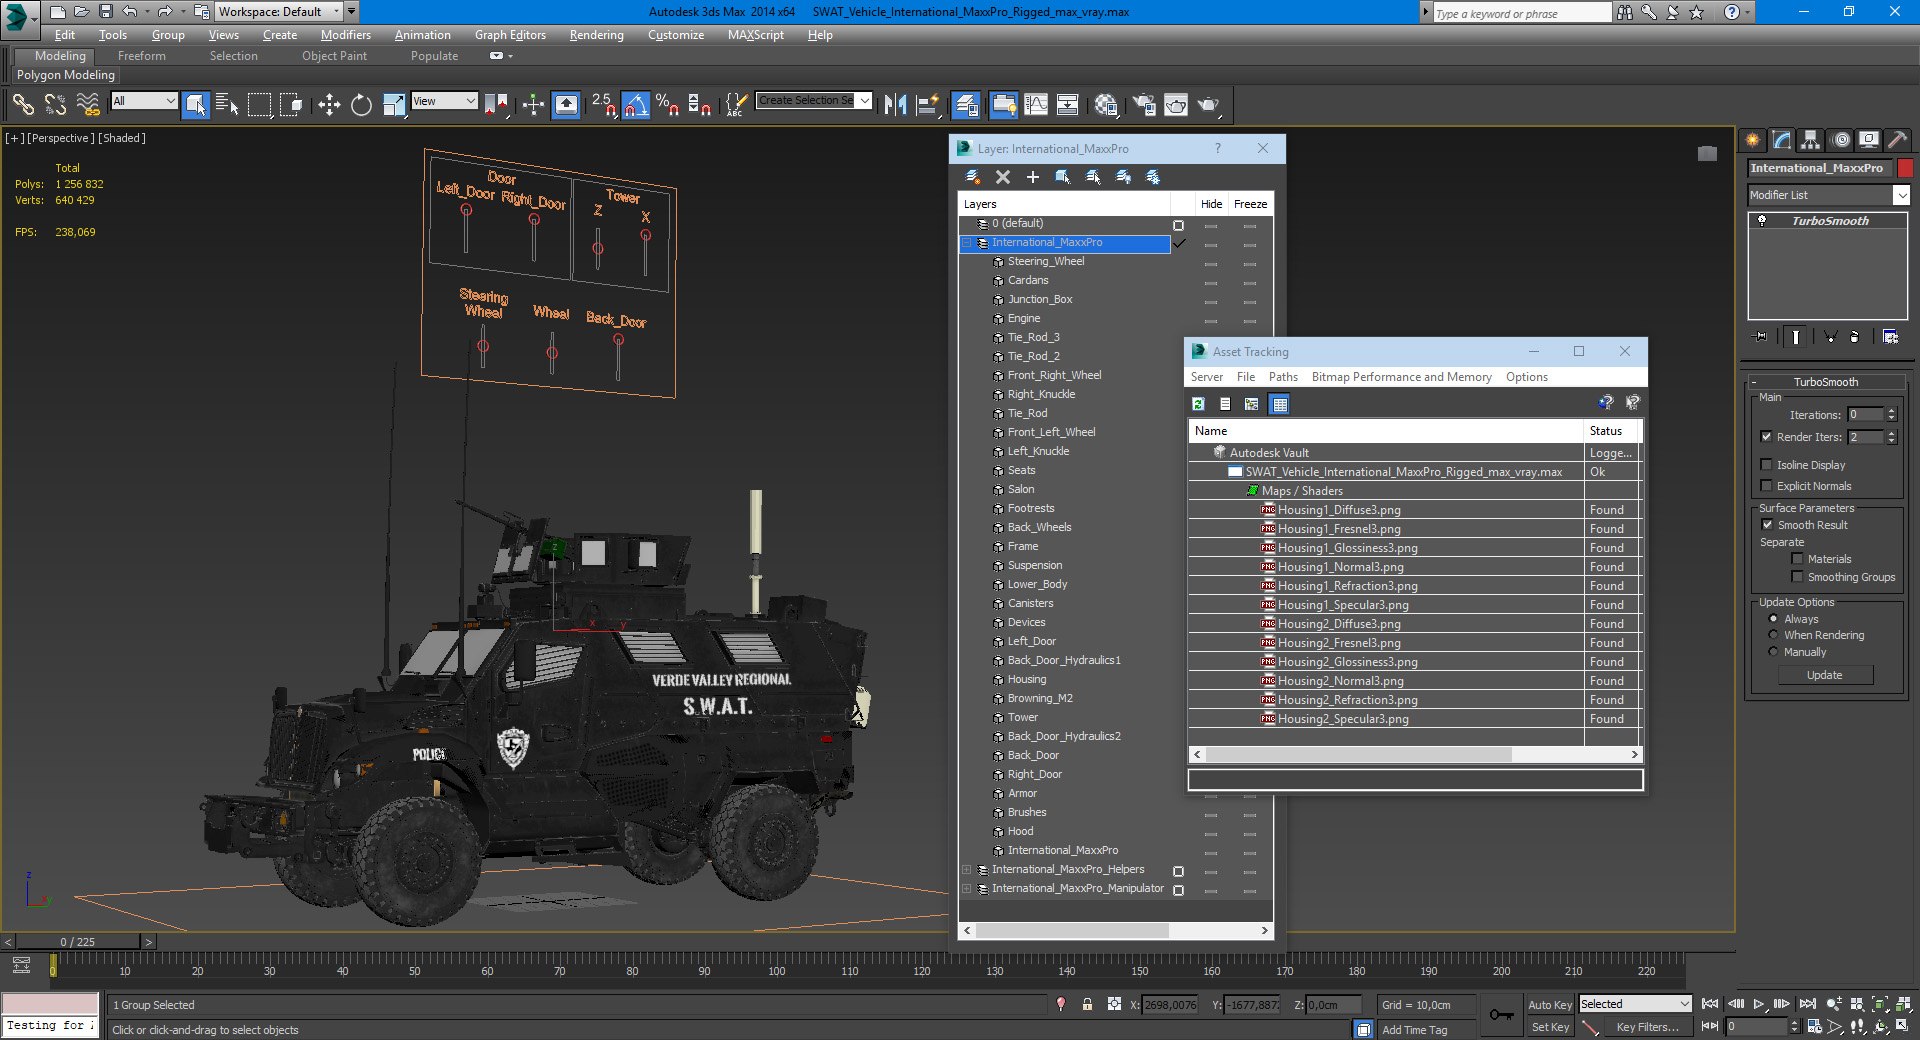Open Create tab in command panel
This screenshot has width=1920, height=1040.
click(x=1753, y=140)
